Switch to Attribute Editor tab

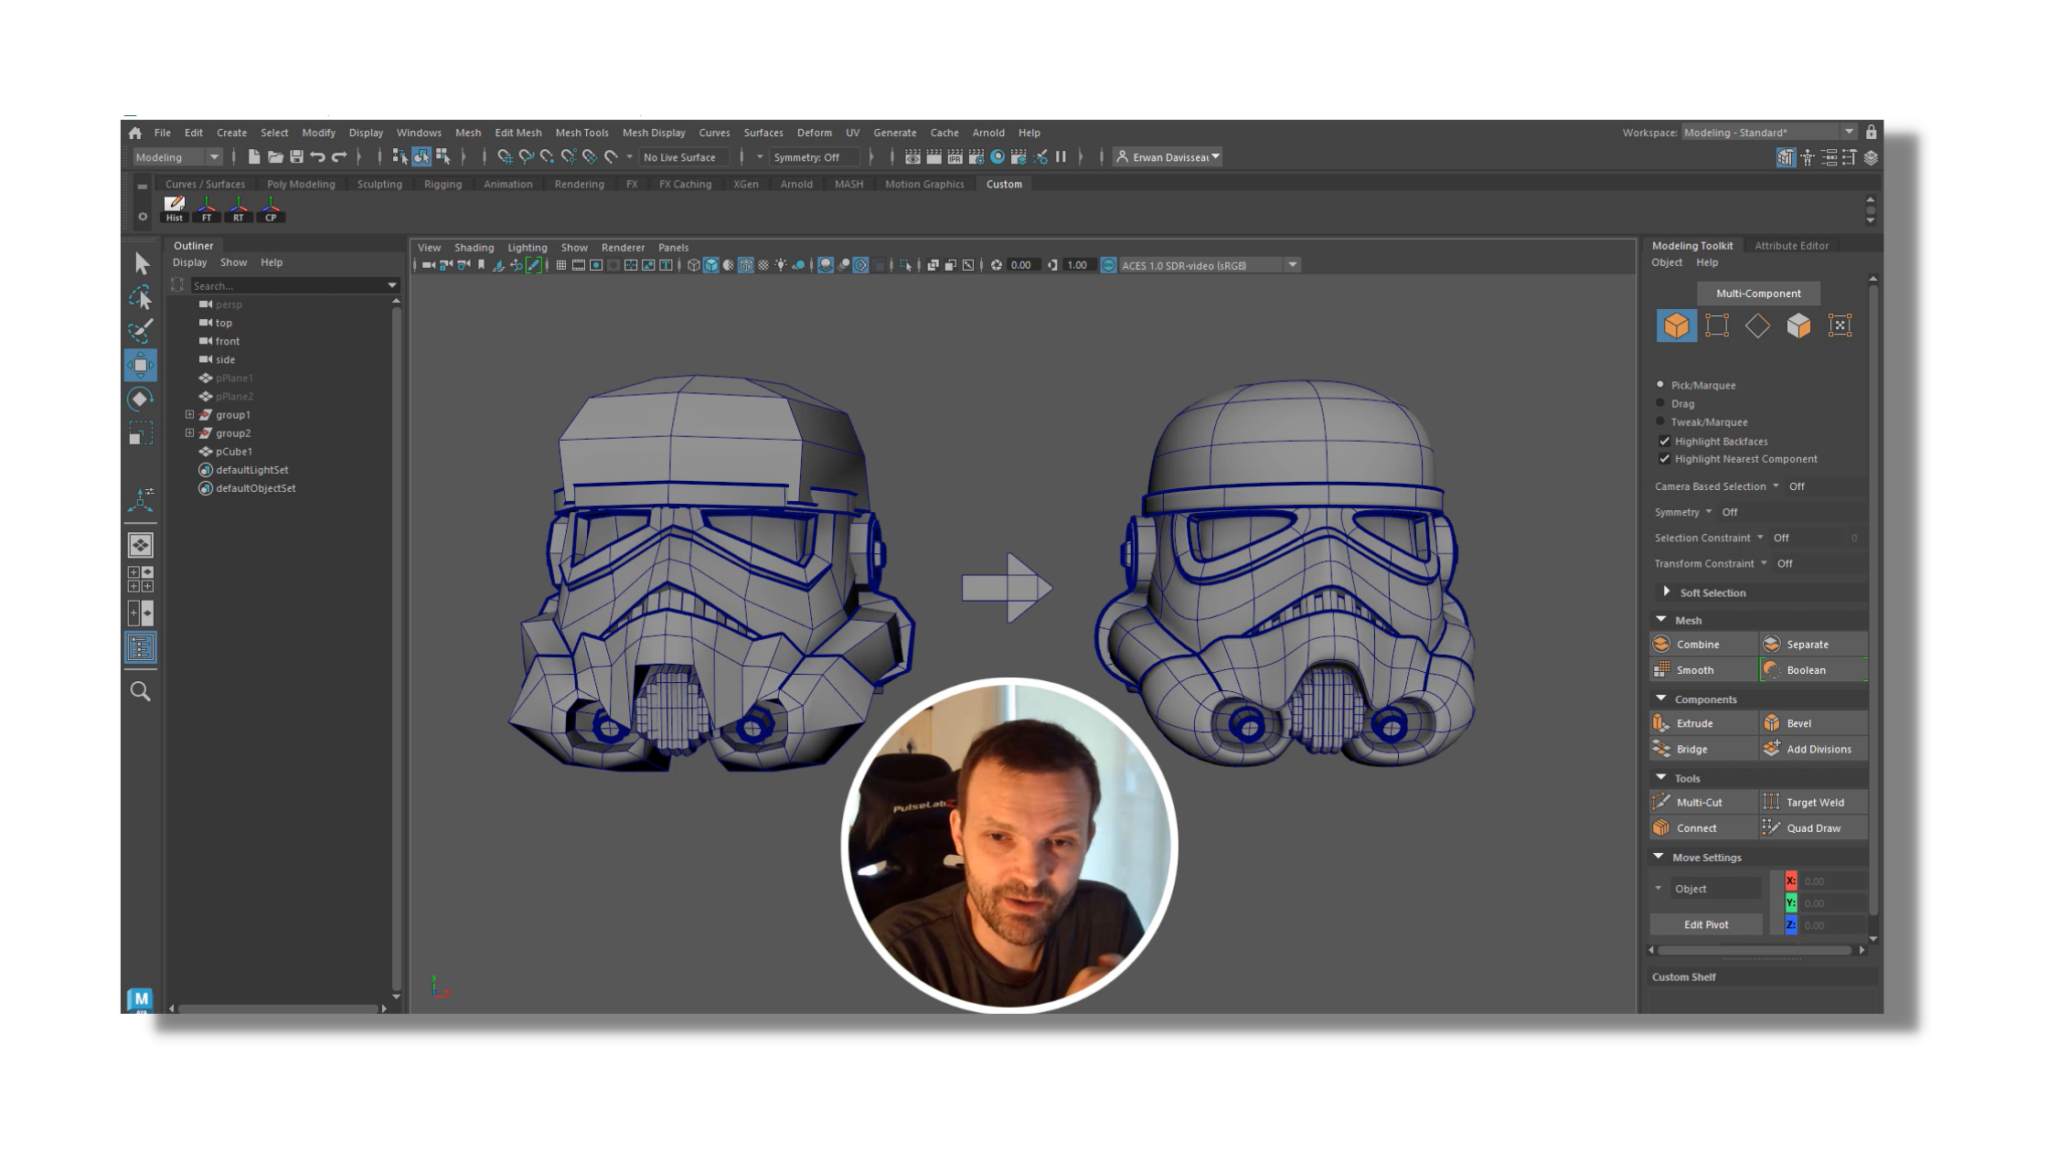(1790, 245)
